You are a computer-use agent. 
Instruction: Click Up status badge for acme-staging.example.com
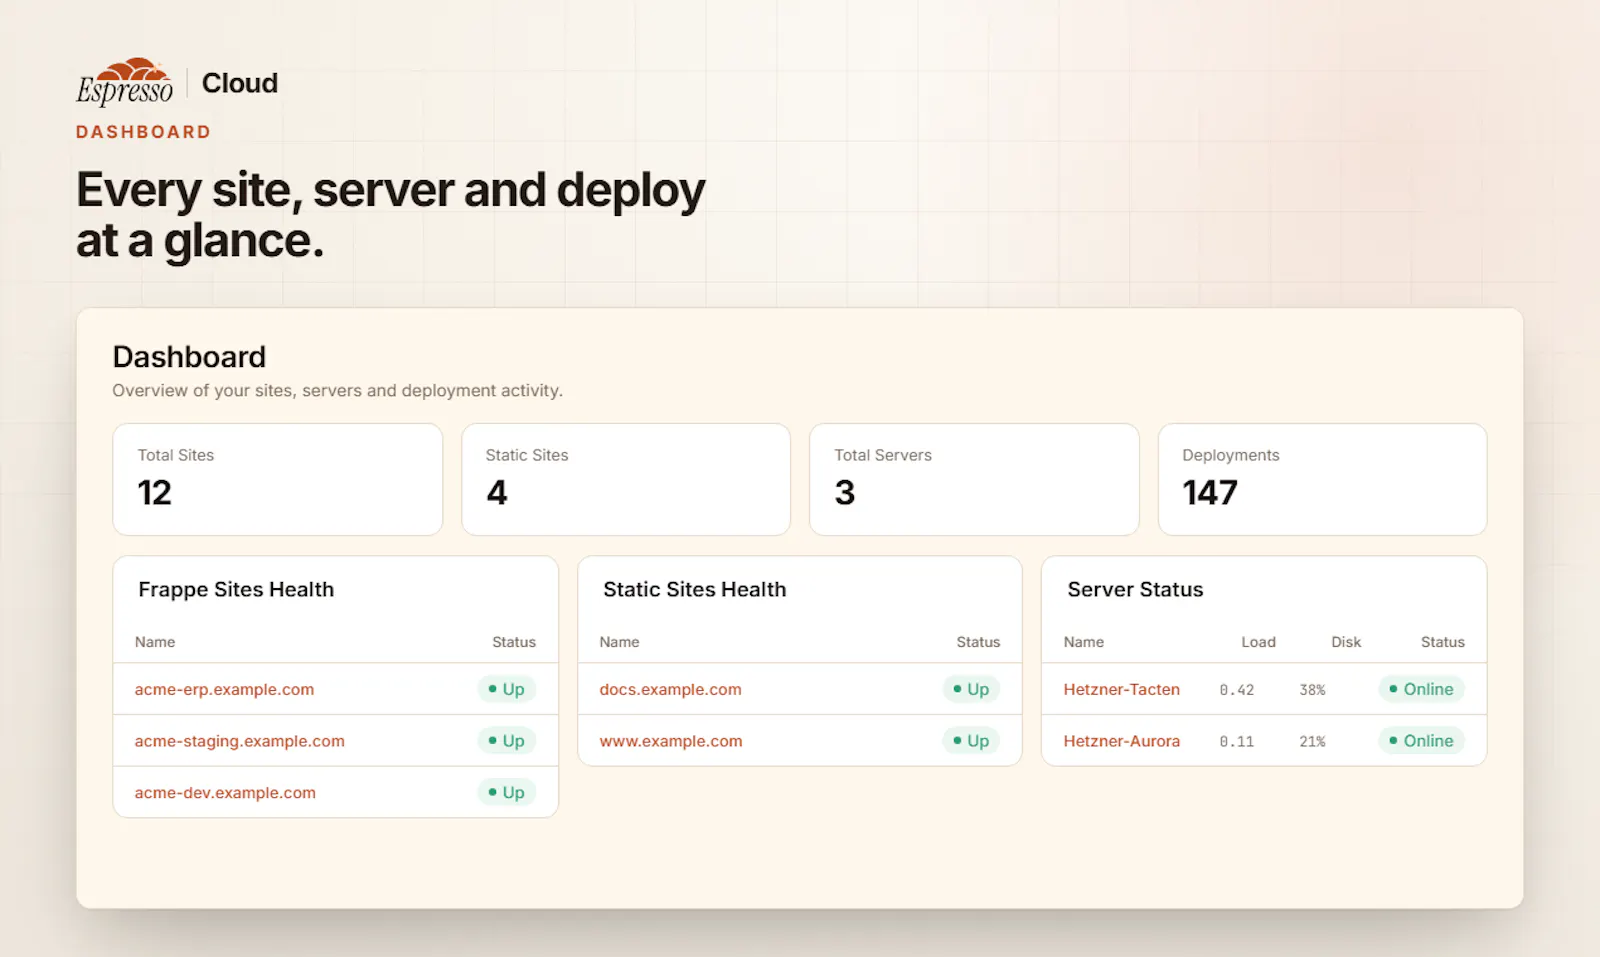[506, 741]
